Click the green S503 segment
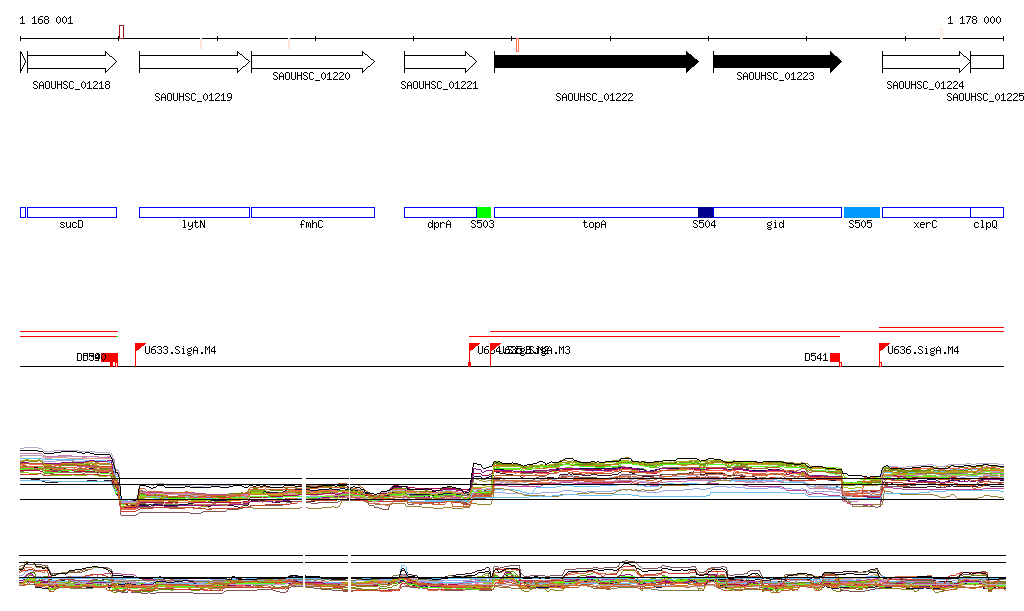Screen dimensions: 1024x611 [484, 212]
